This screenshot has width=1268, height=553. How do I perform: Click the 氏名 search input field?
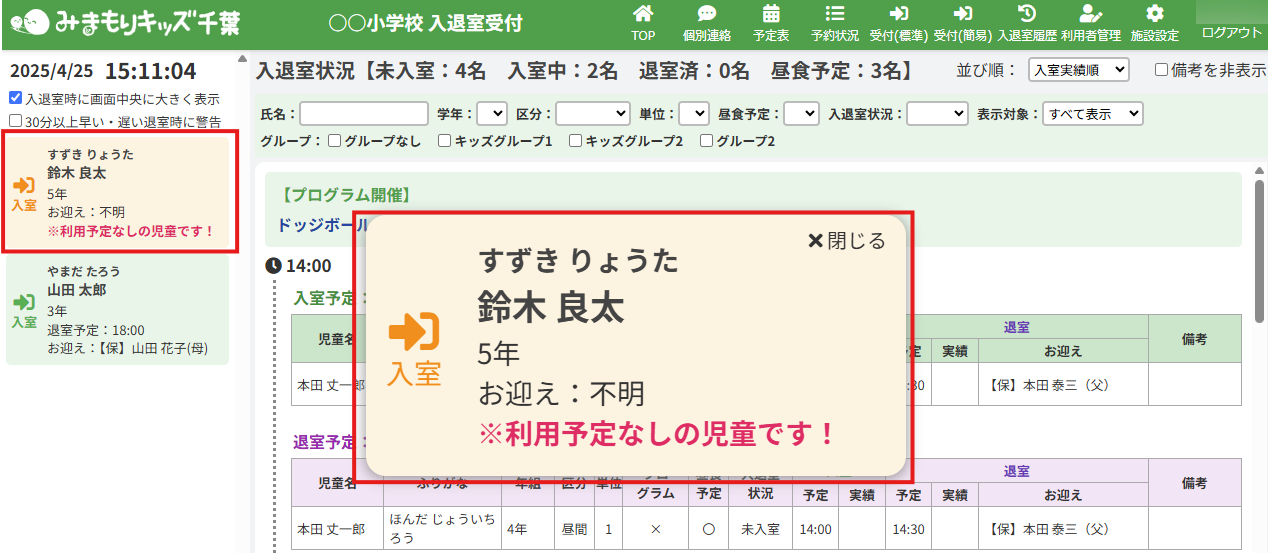click(364, 114)
